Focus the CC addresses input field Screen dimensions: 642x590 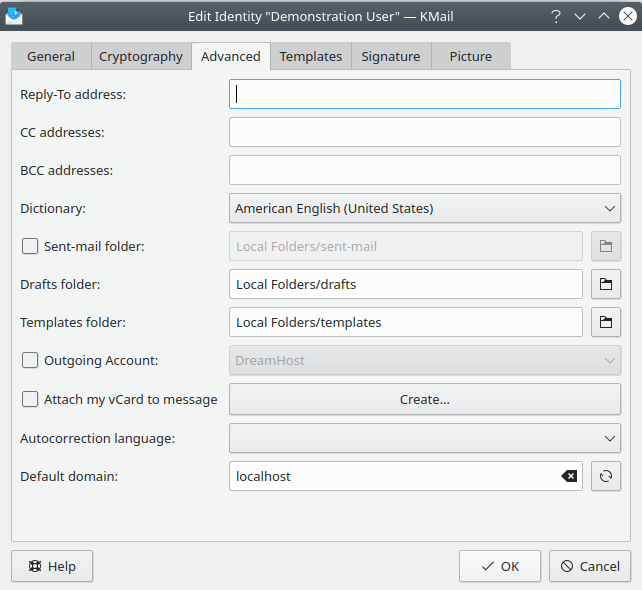point(424,132)
